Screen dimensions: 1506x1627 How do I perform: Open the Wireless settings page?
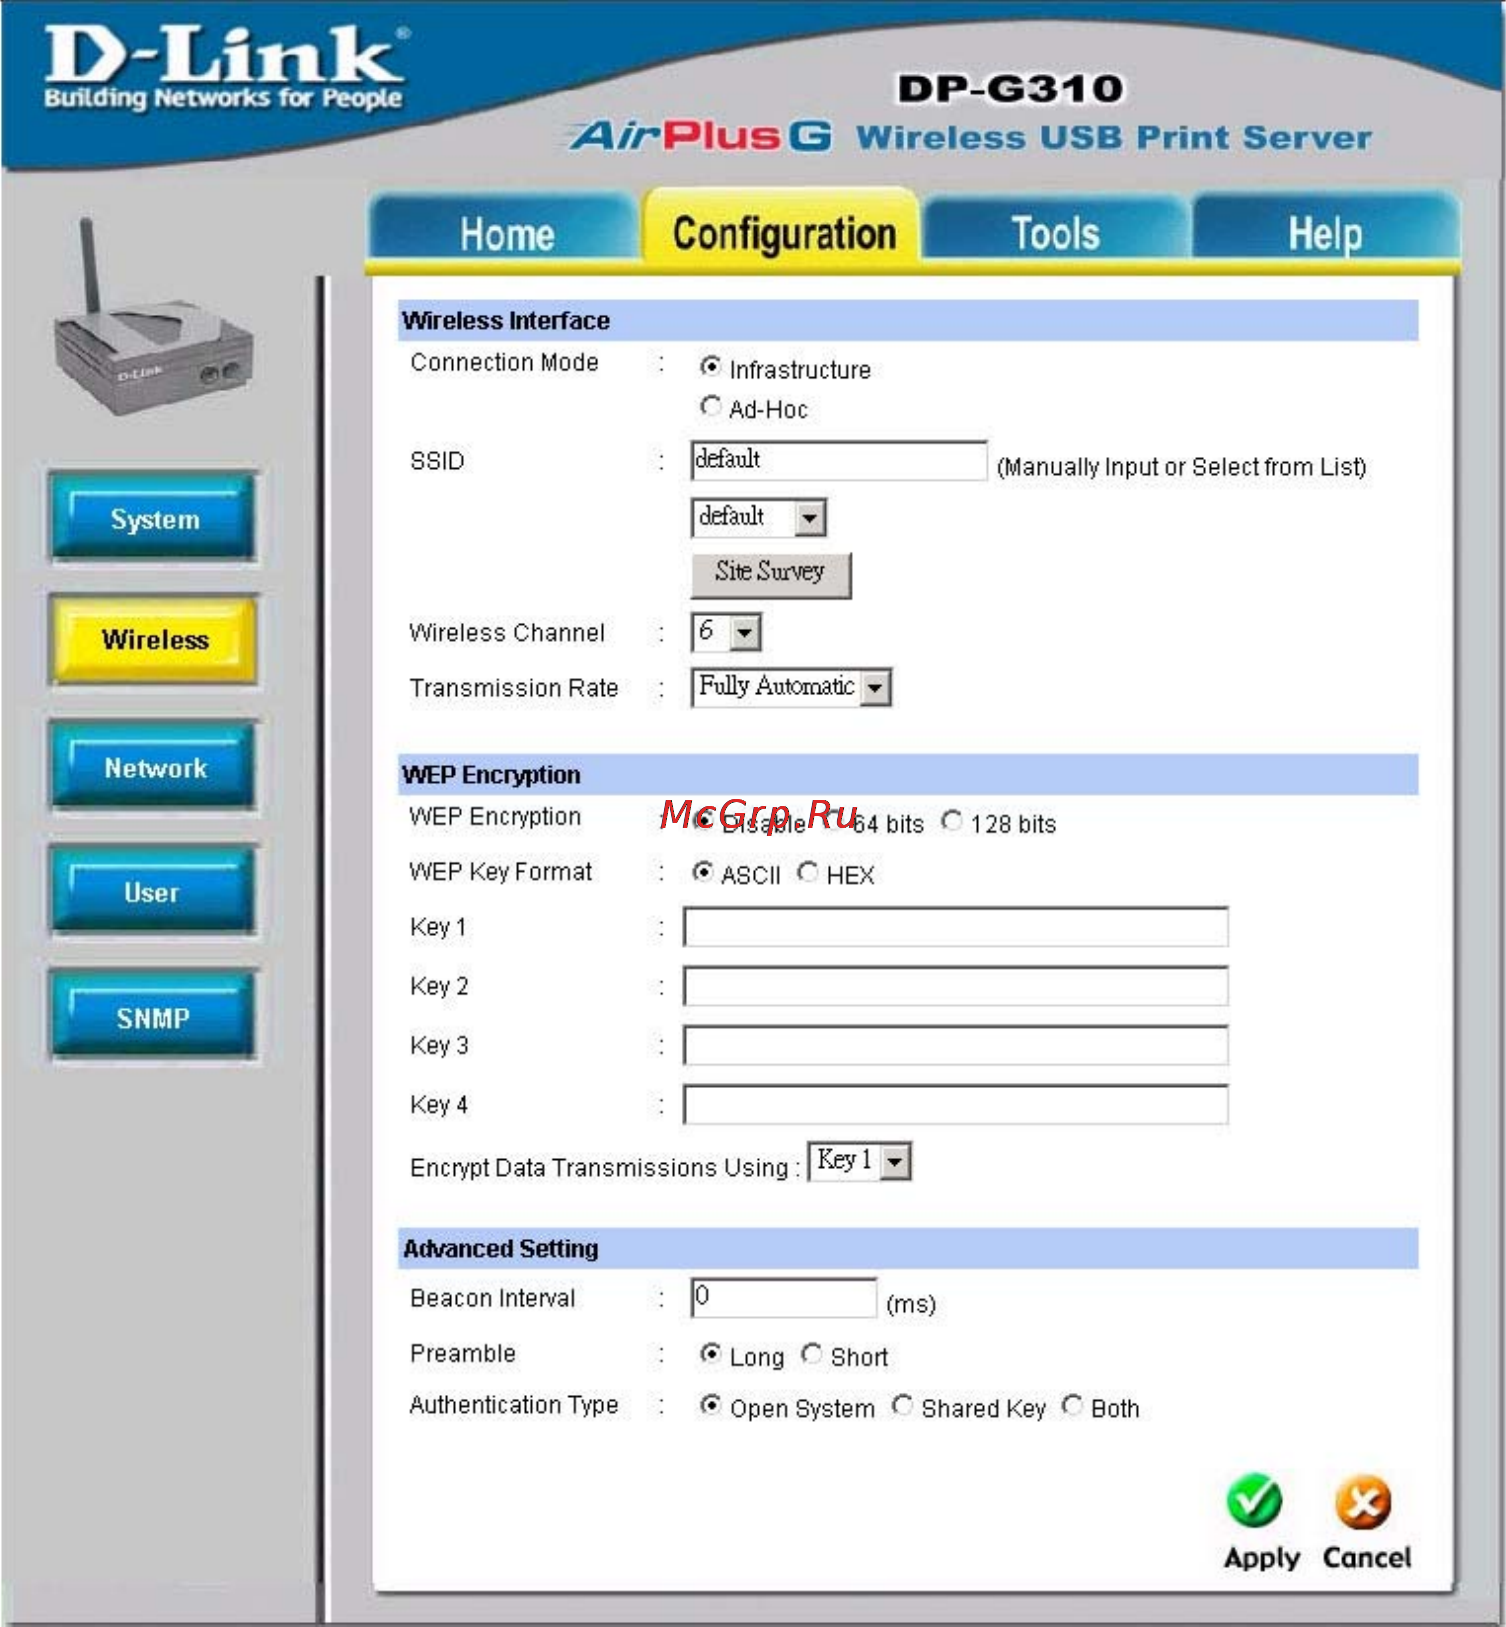pyautogui.click(x=153, y=640)
